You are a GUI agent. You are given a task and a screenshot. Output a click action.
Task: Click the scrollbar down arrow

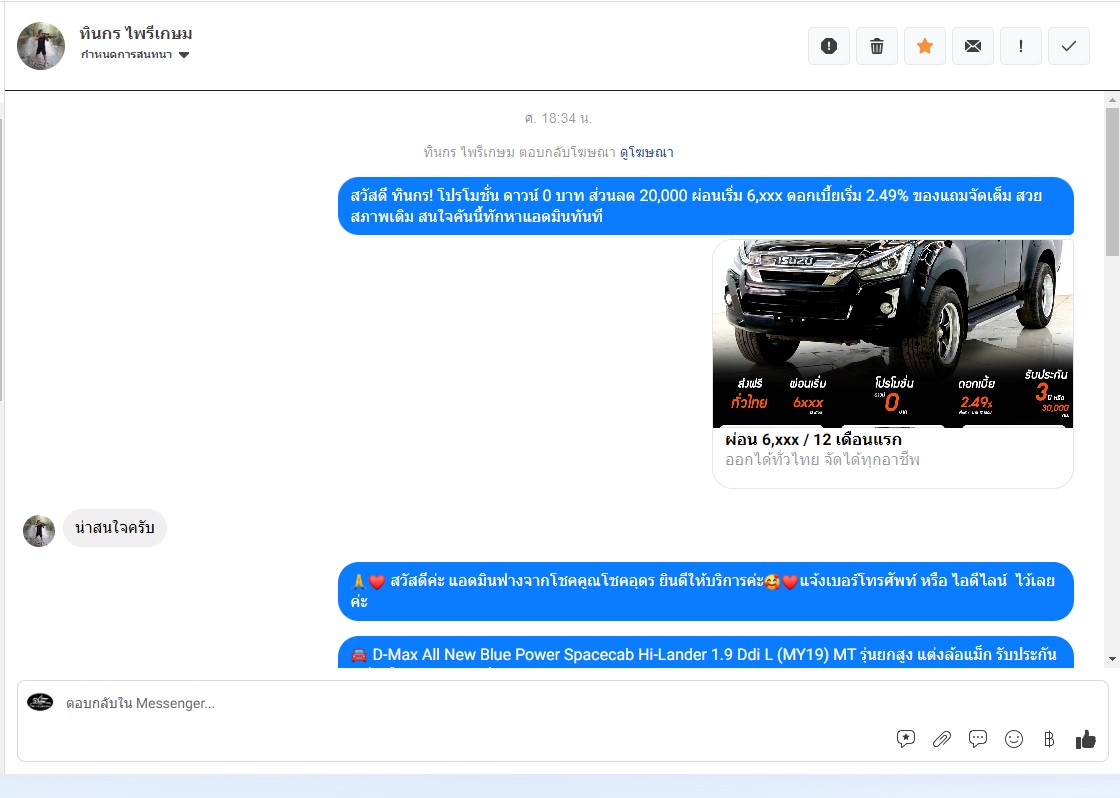[1112, 659]
